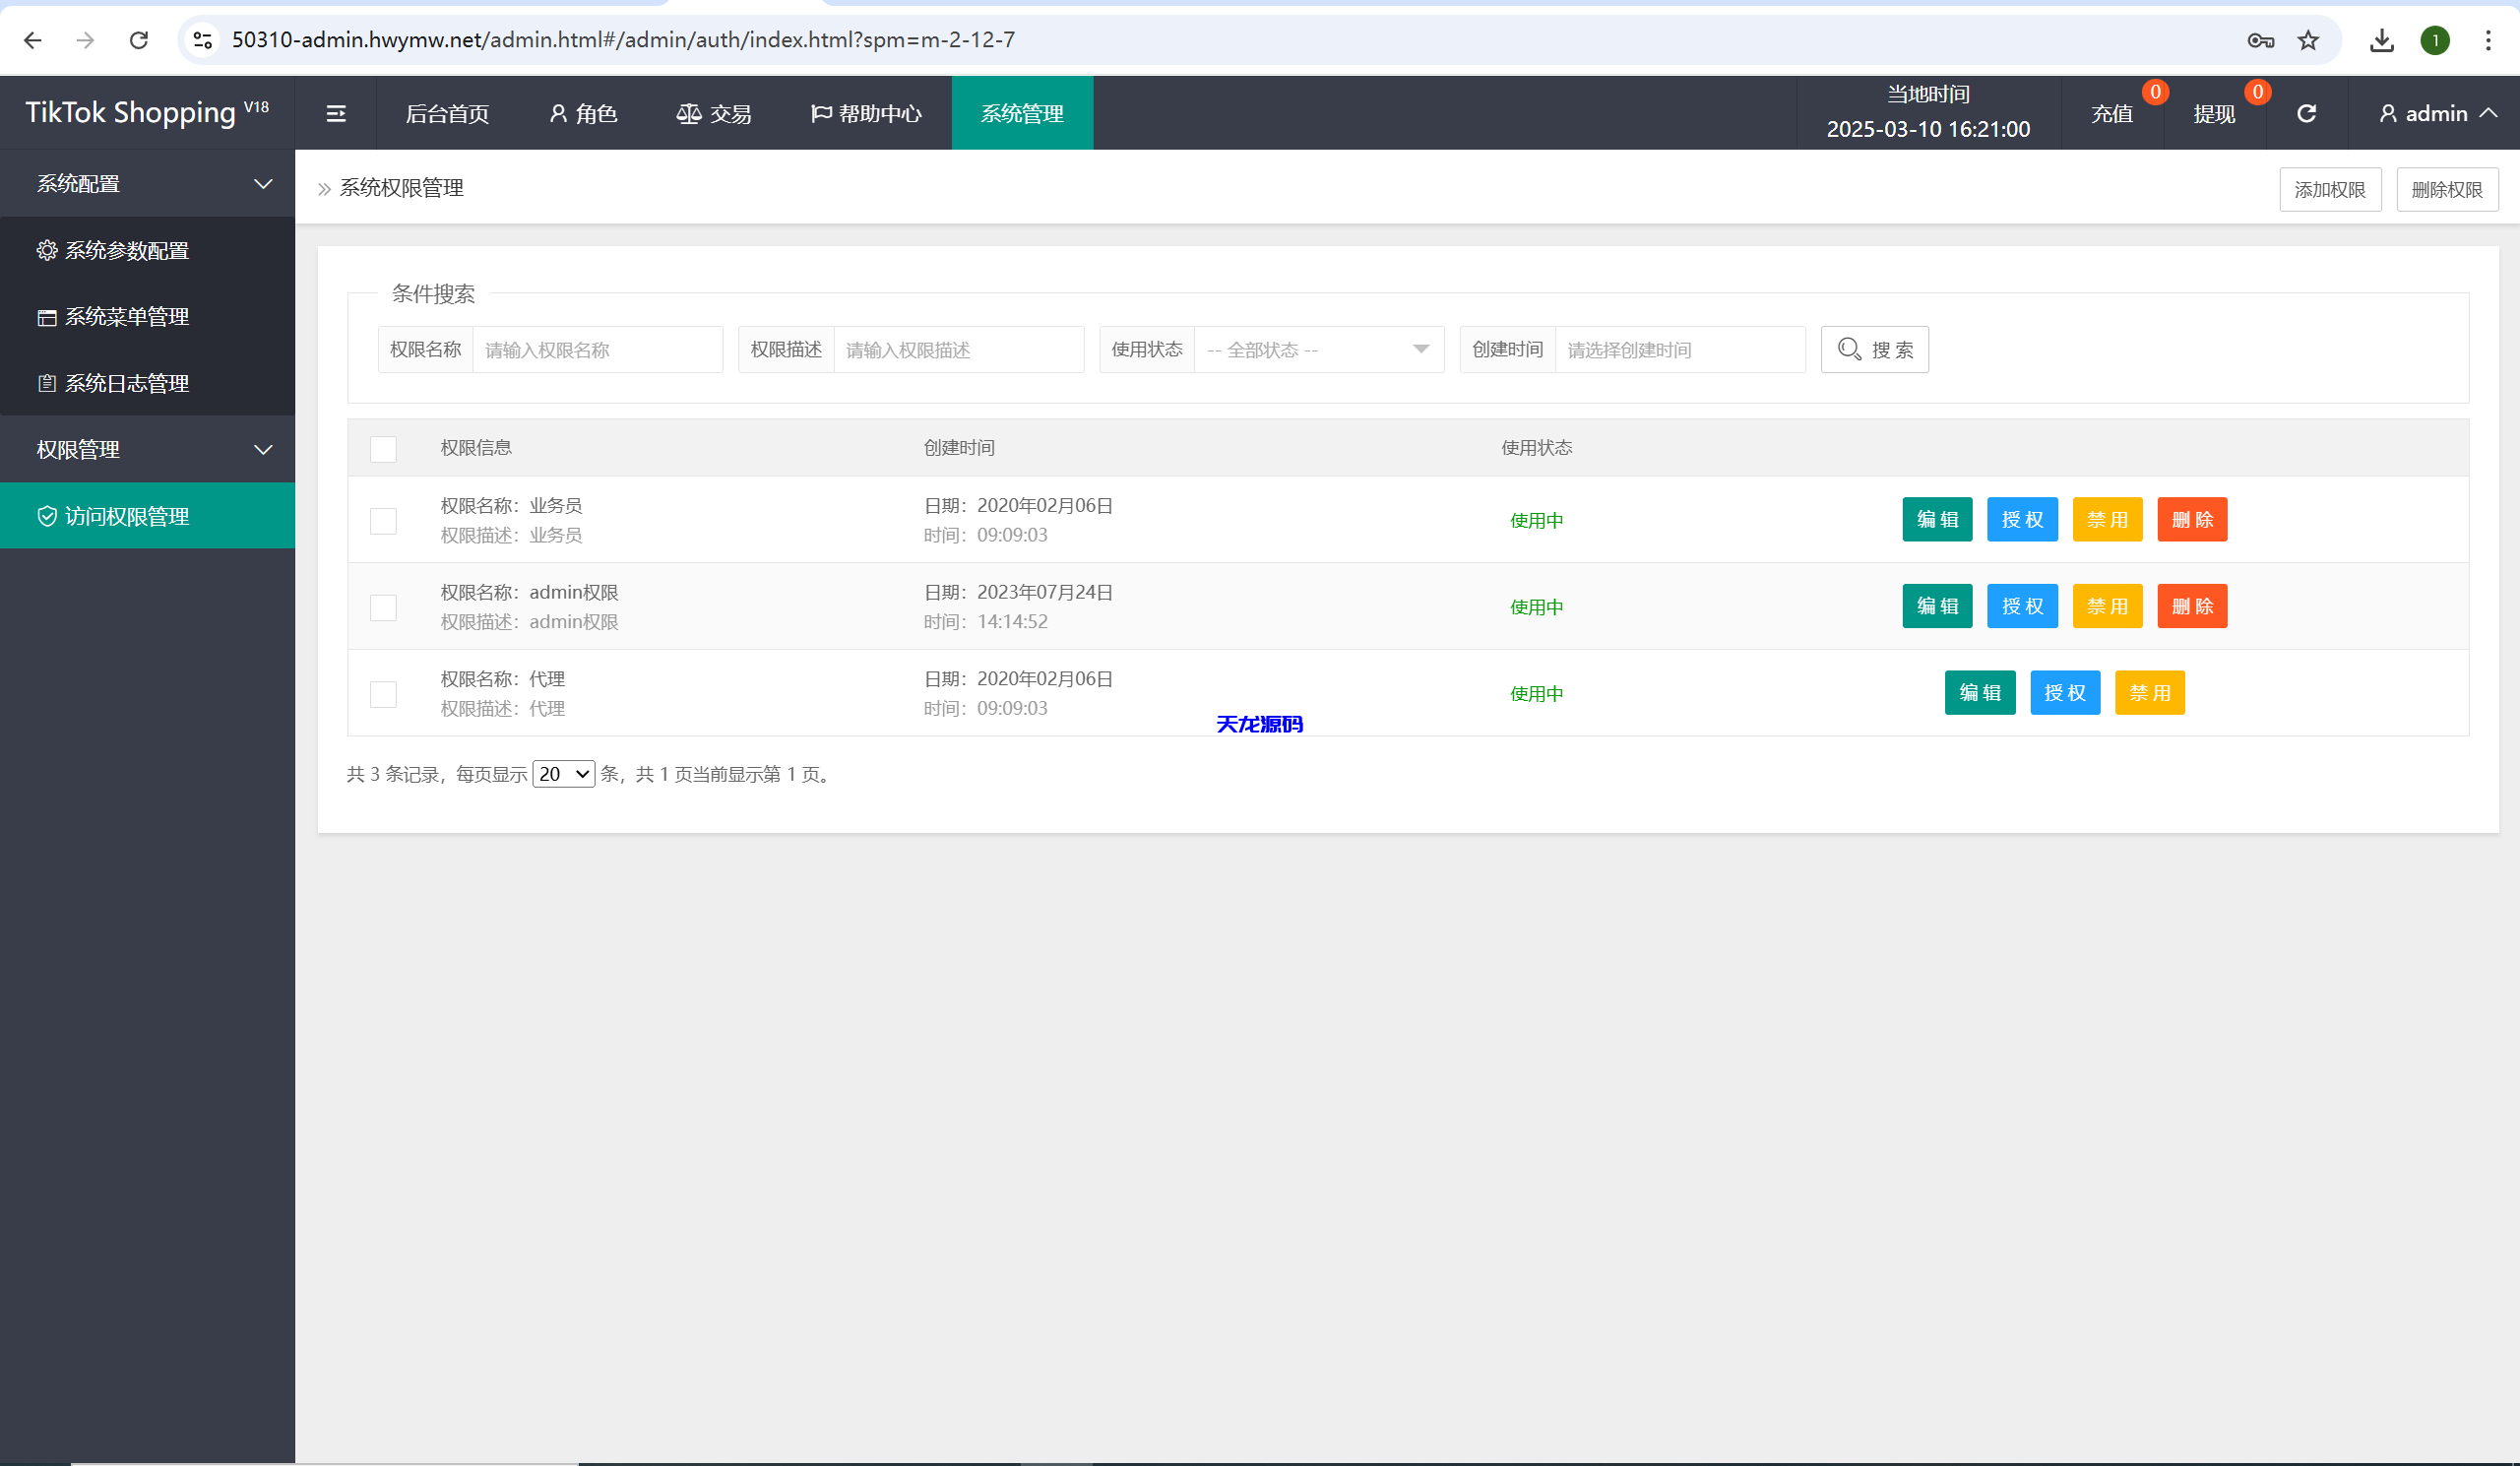This screenshot has width=2520, height=1466.
Task: Click the sidebar collapse hamburger icon
Action: coord(336,114)
